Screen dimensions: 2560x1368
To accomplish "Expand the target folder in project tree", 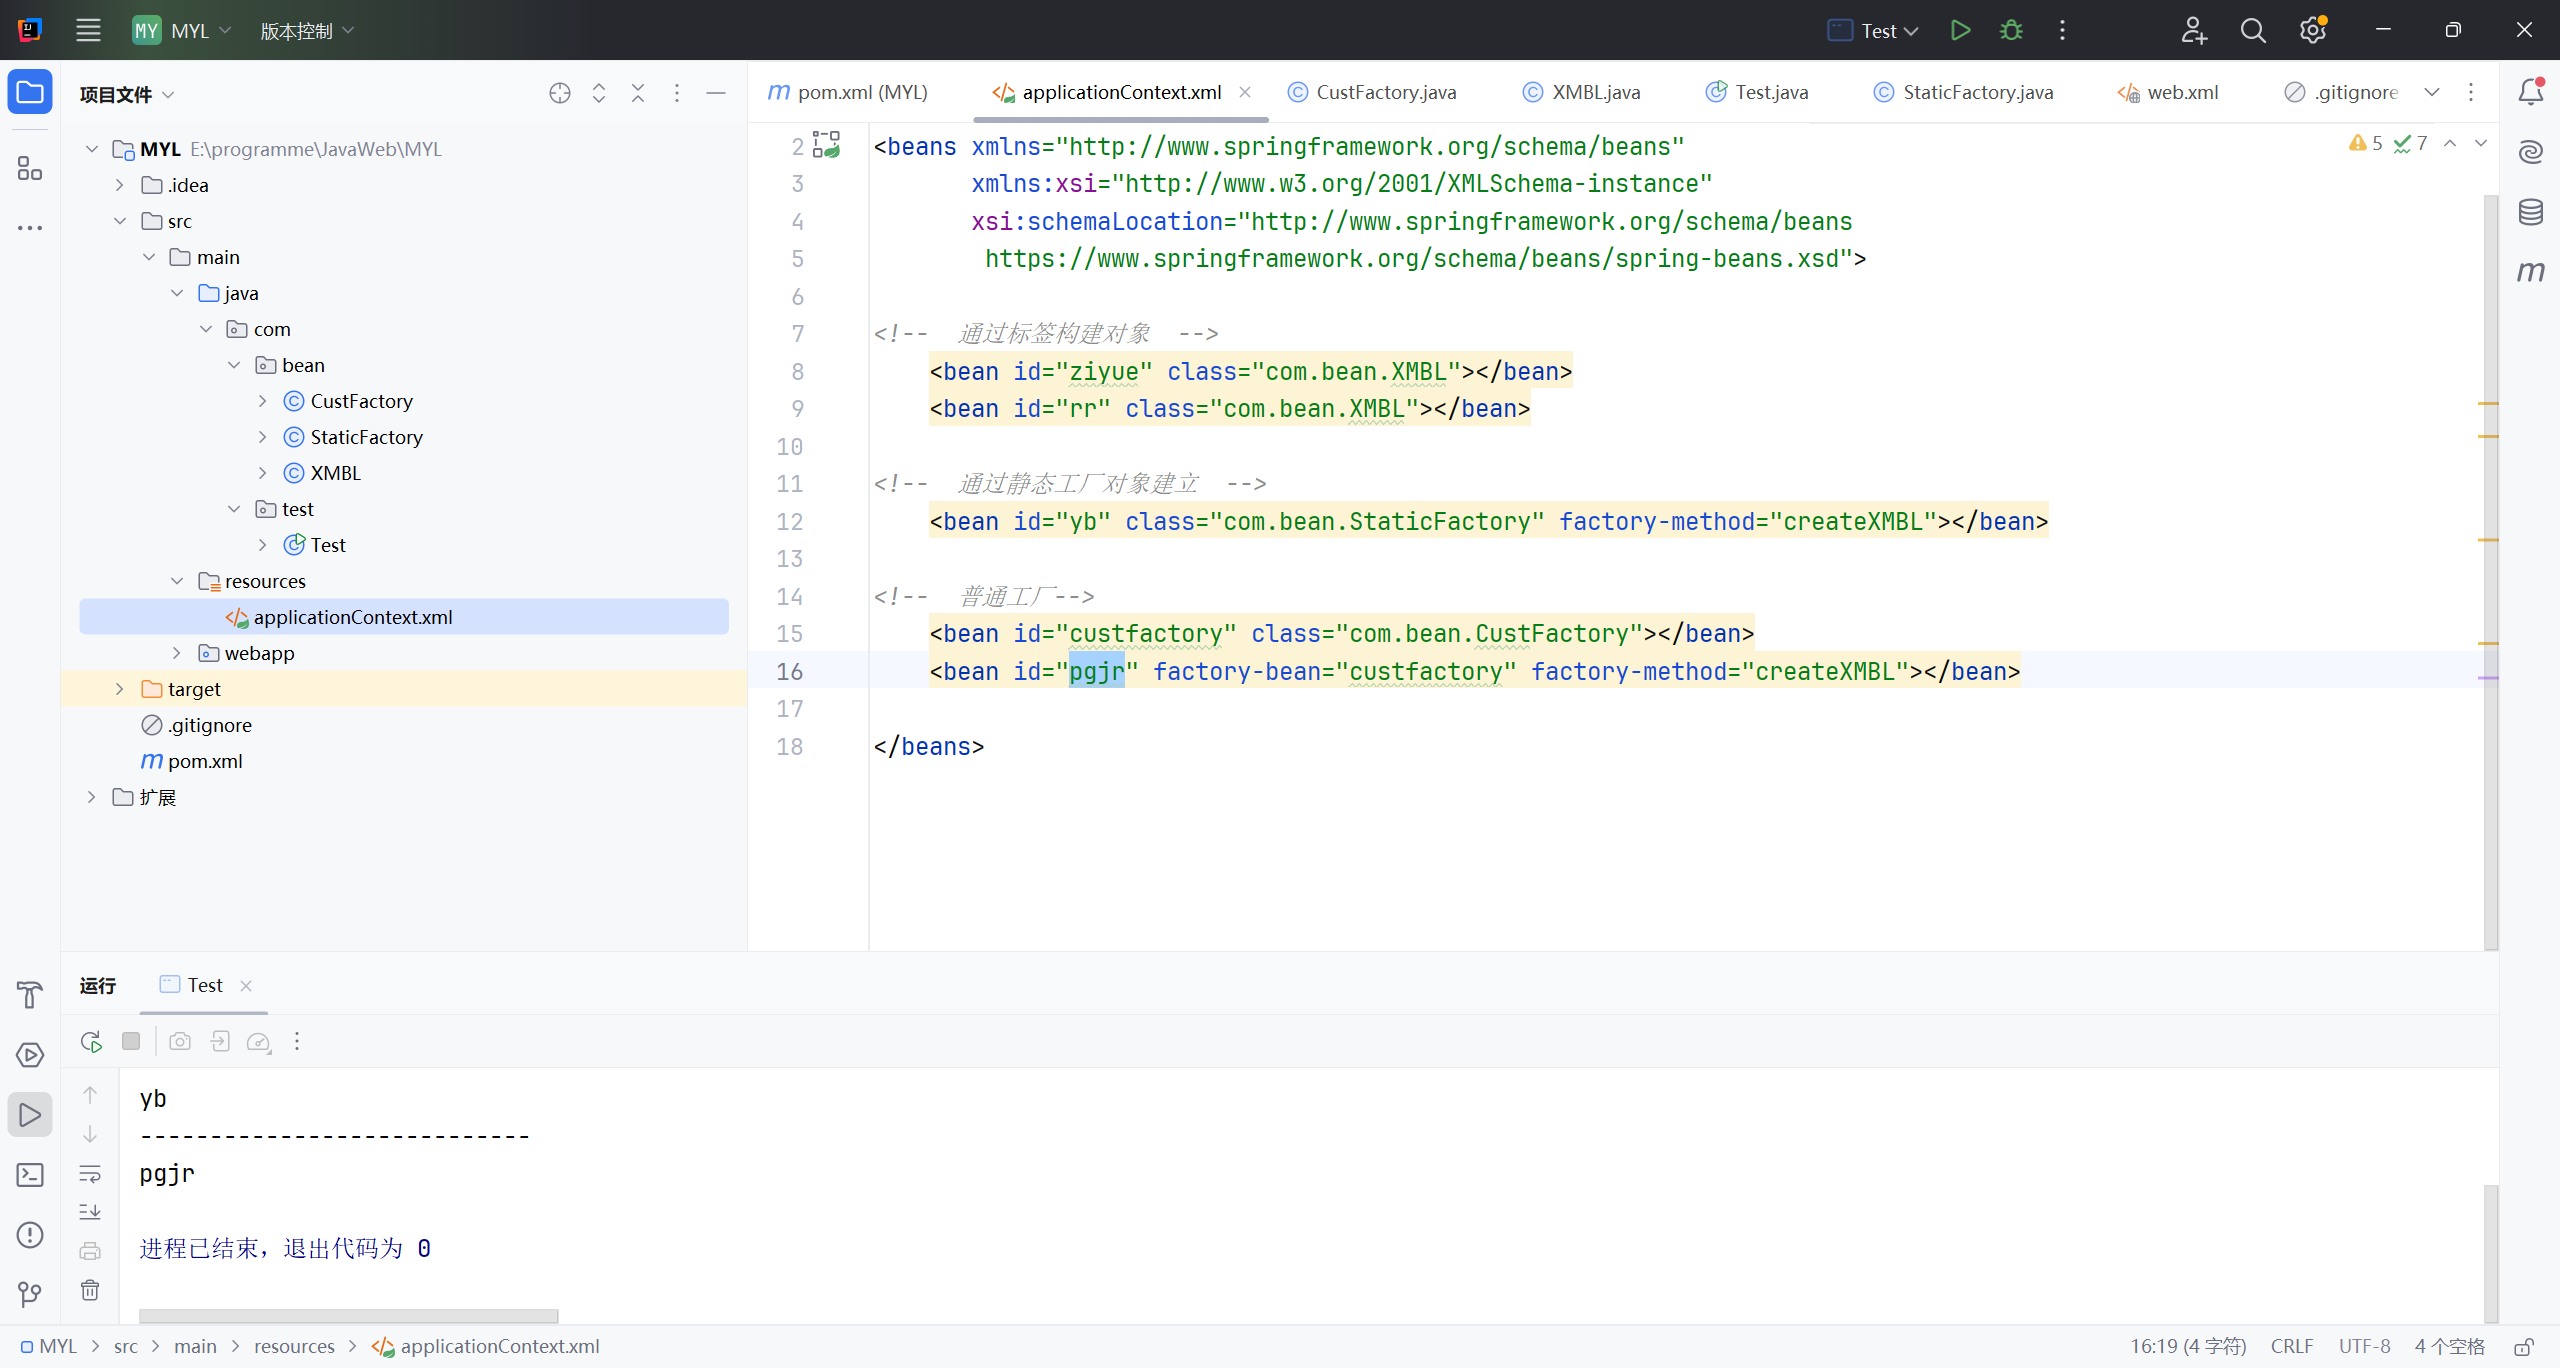I will 120,689.
